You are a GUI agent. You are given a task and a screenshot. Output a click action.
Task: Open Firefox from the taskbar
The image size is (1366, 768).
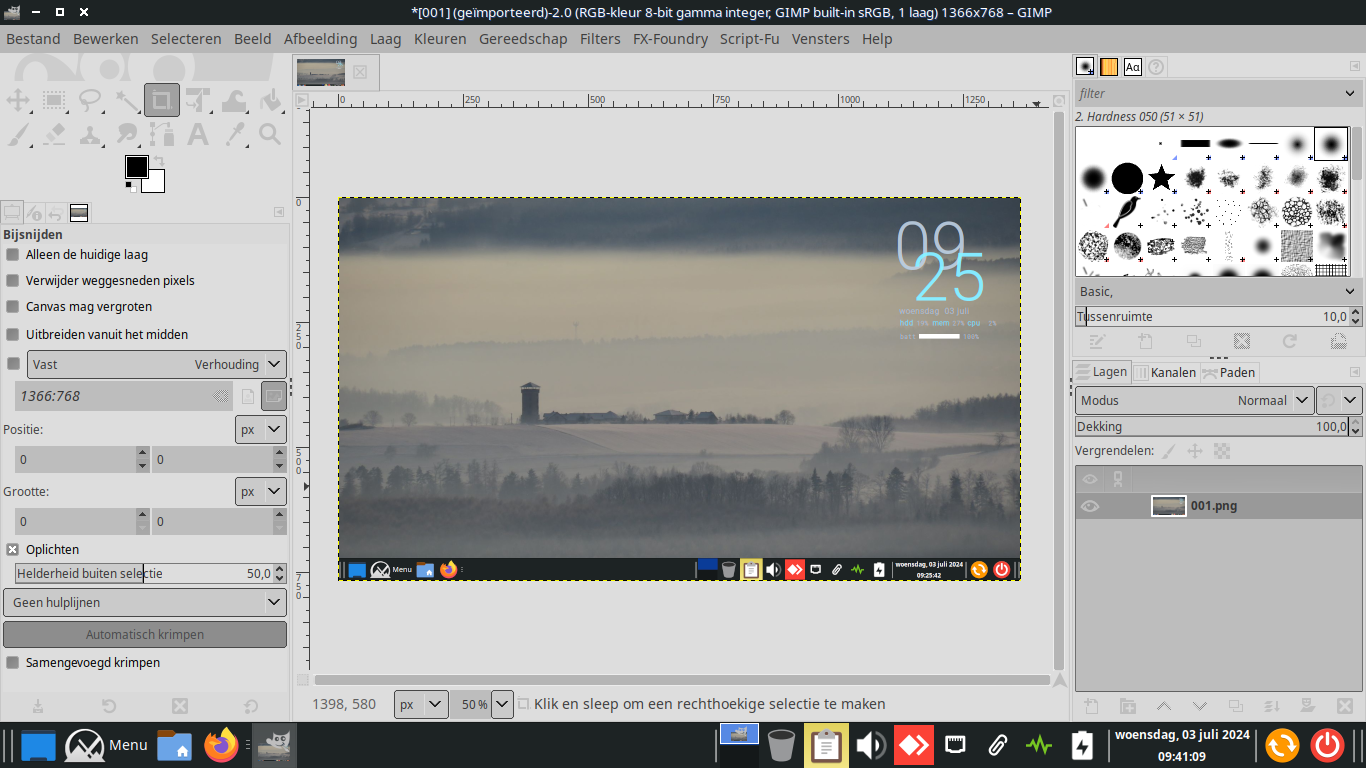[x=221, y=745]
